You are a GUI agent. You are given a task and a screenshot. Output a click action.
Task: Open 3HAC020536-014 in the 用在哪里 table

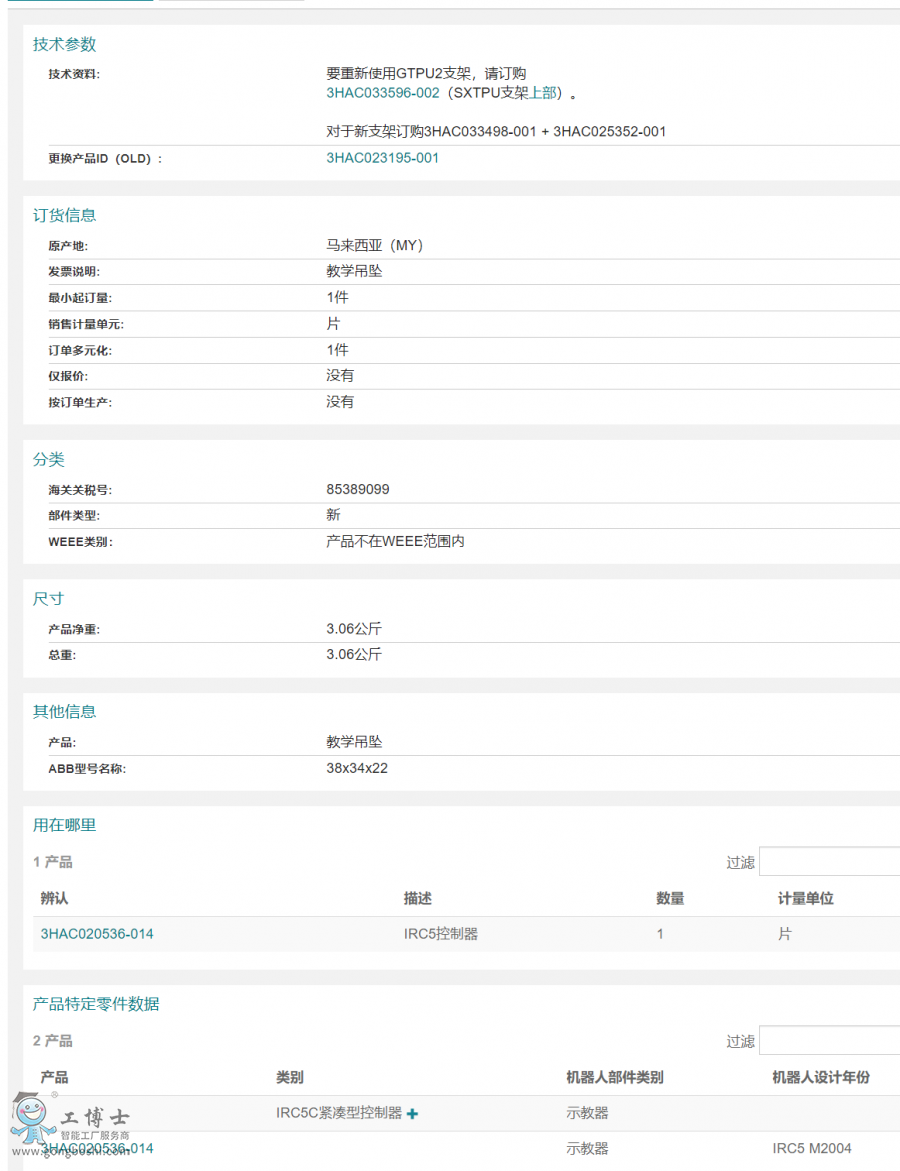coord(98,933)
